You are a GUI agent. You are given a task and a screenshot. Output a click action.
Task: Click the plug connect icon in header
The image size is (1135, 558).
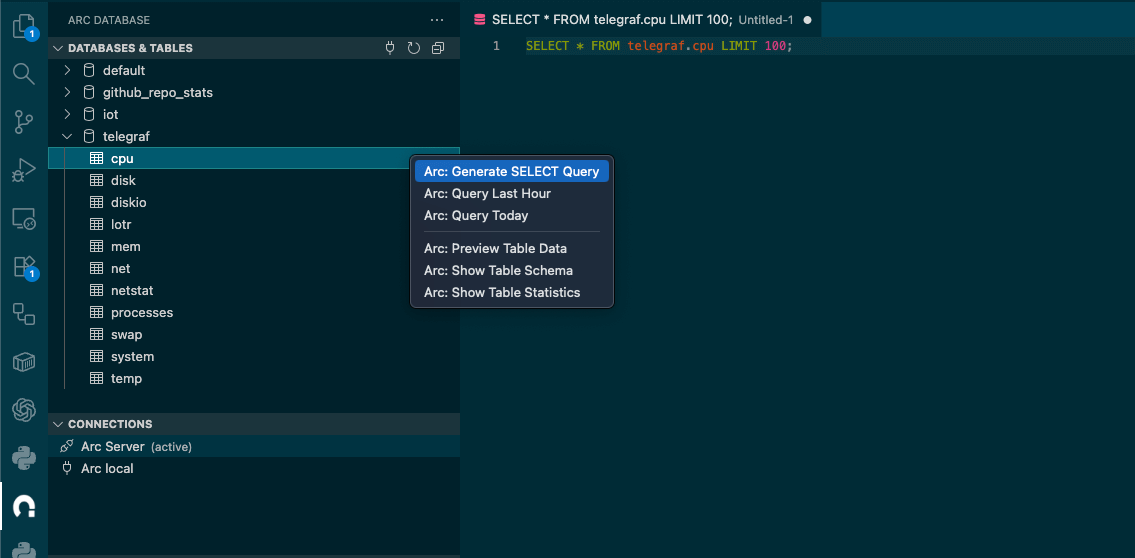click(x=392, y=48)
